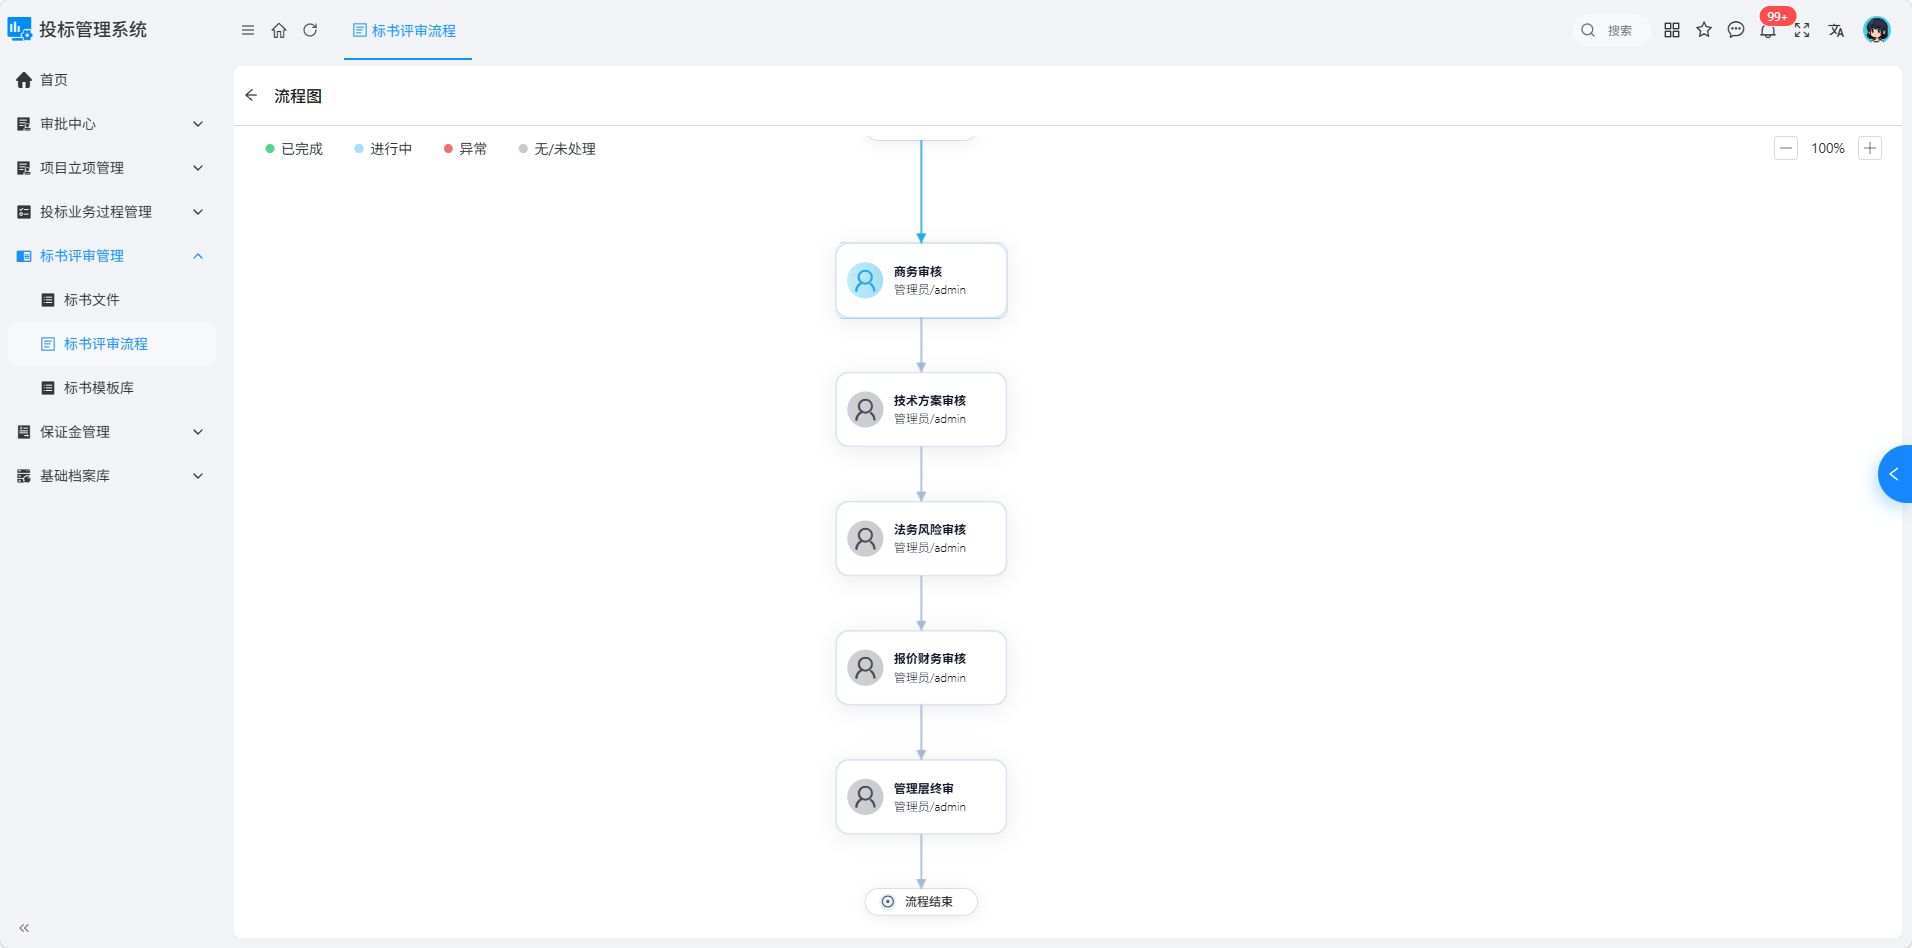Zoom in the flowchart with plus button
1912x948 pixels.
tap(1870, 148)
